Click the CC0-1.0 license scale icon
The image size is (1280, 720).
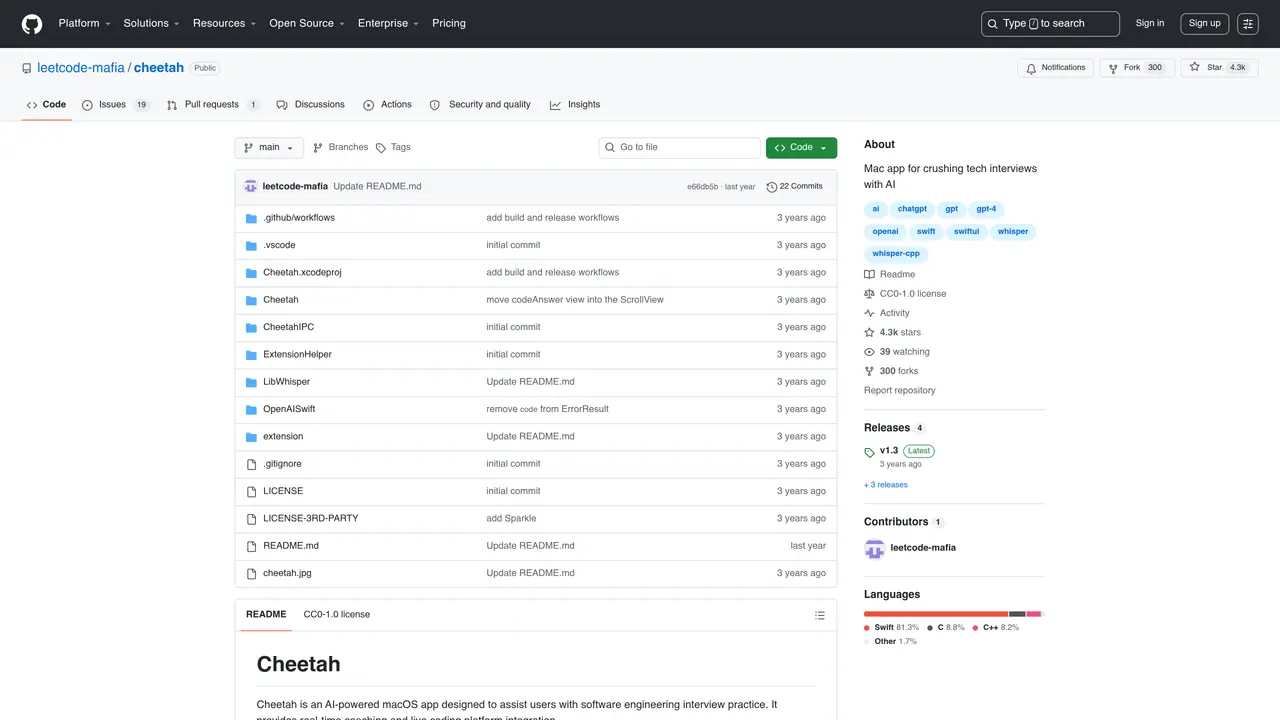(869, 294)
